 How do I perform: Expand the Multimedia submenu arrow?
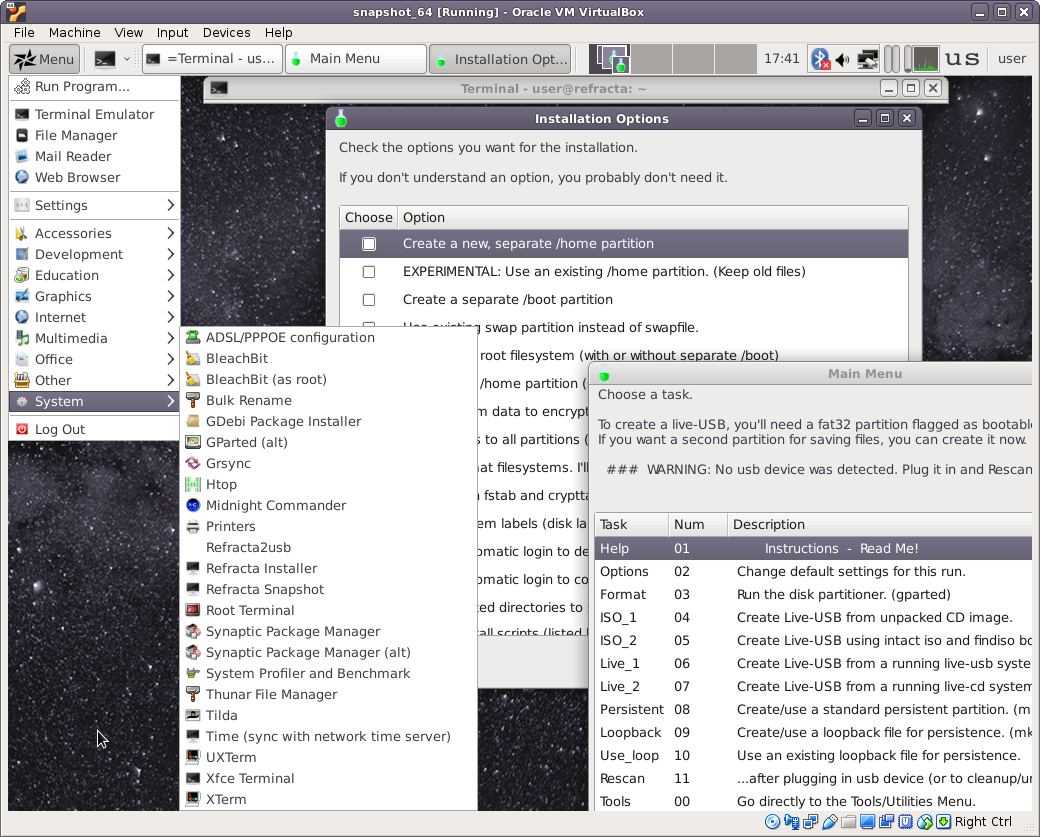(170, 338)
